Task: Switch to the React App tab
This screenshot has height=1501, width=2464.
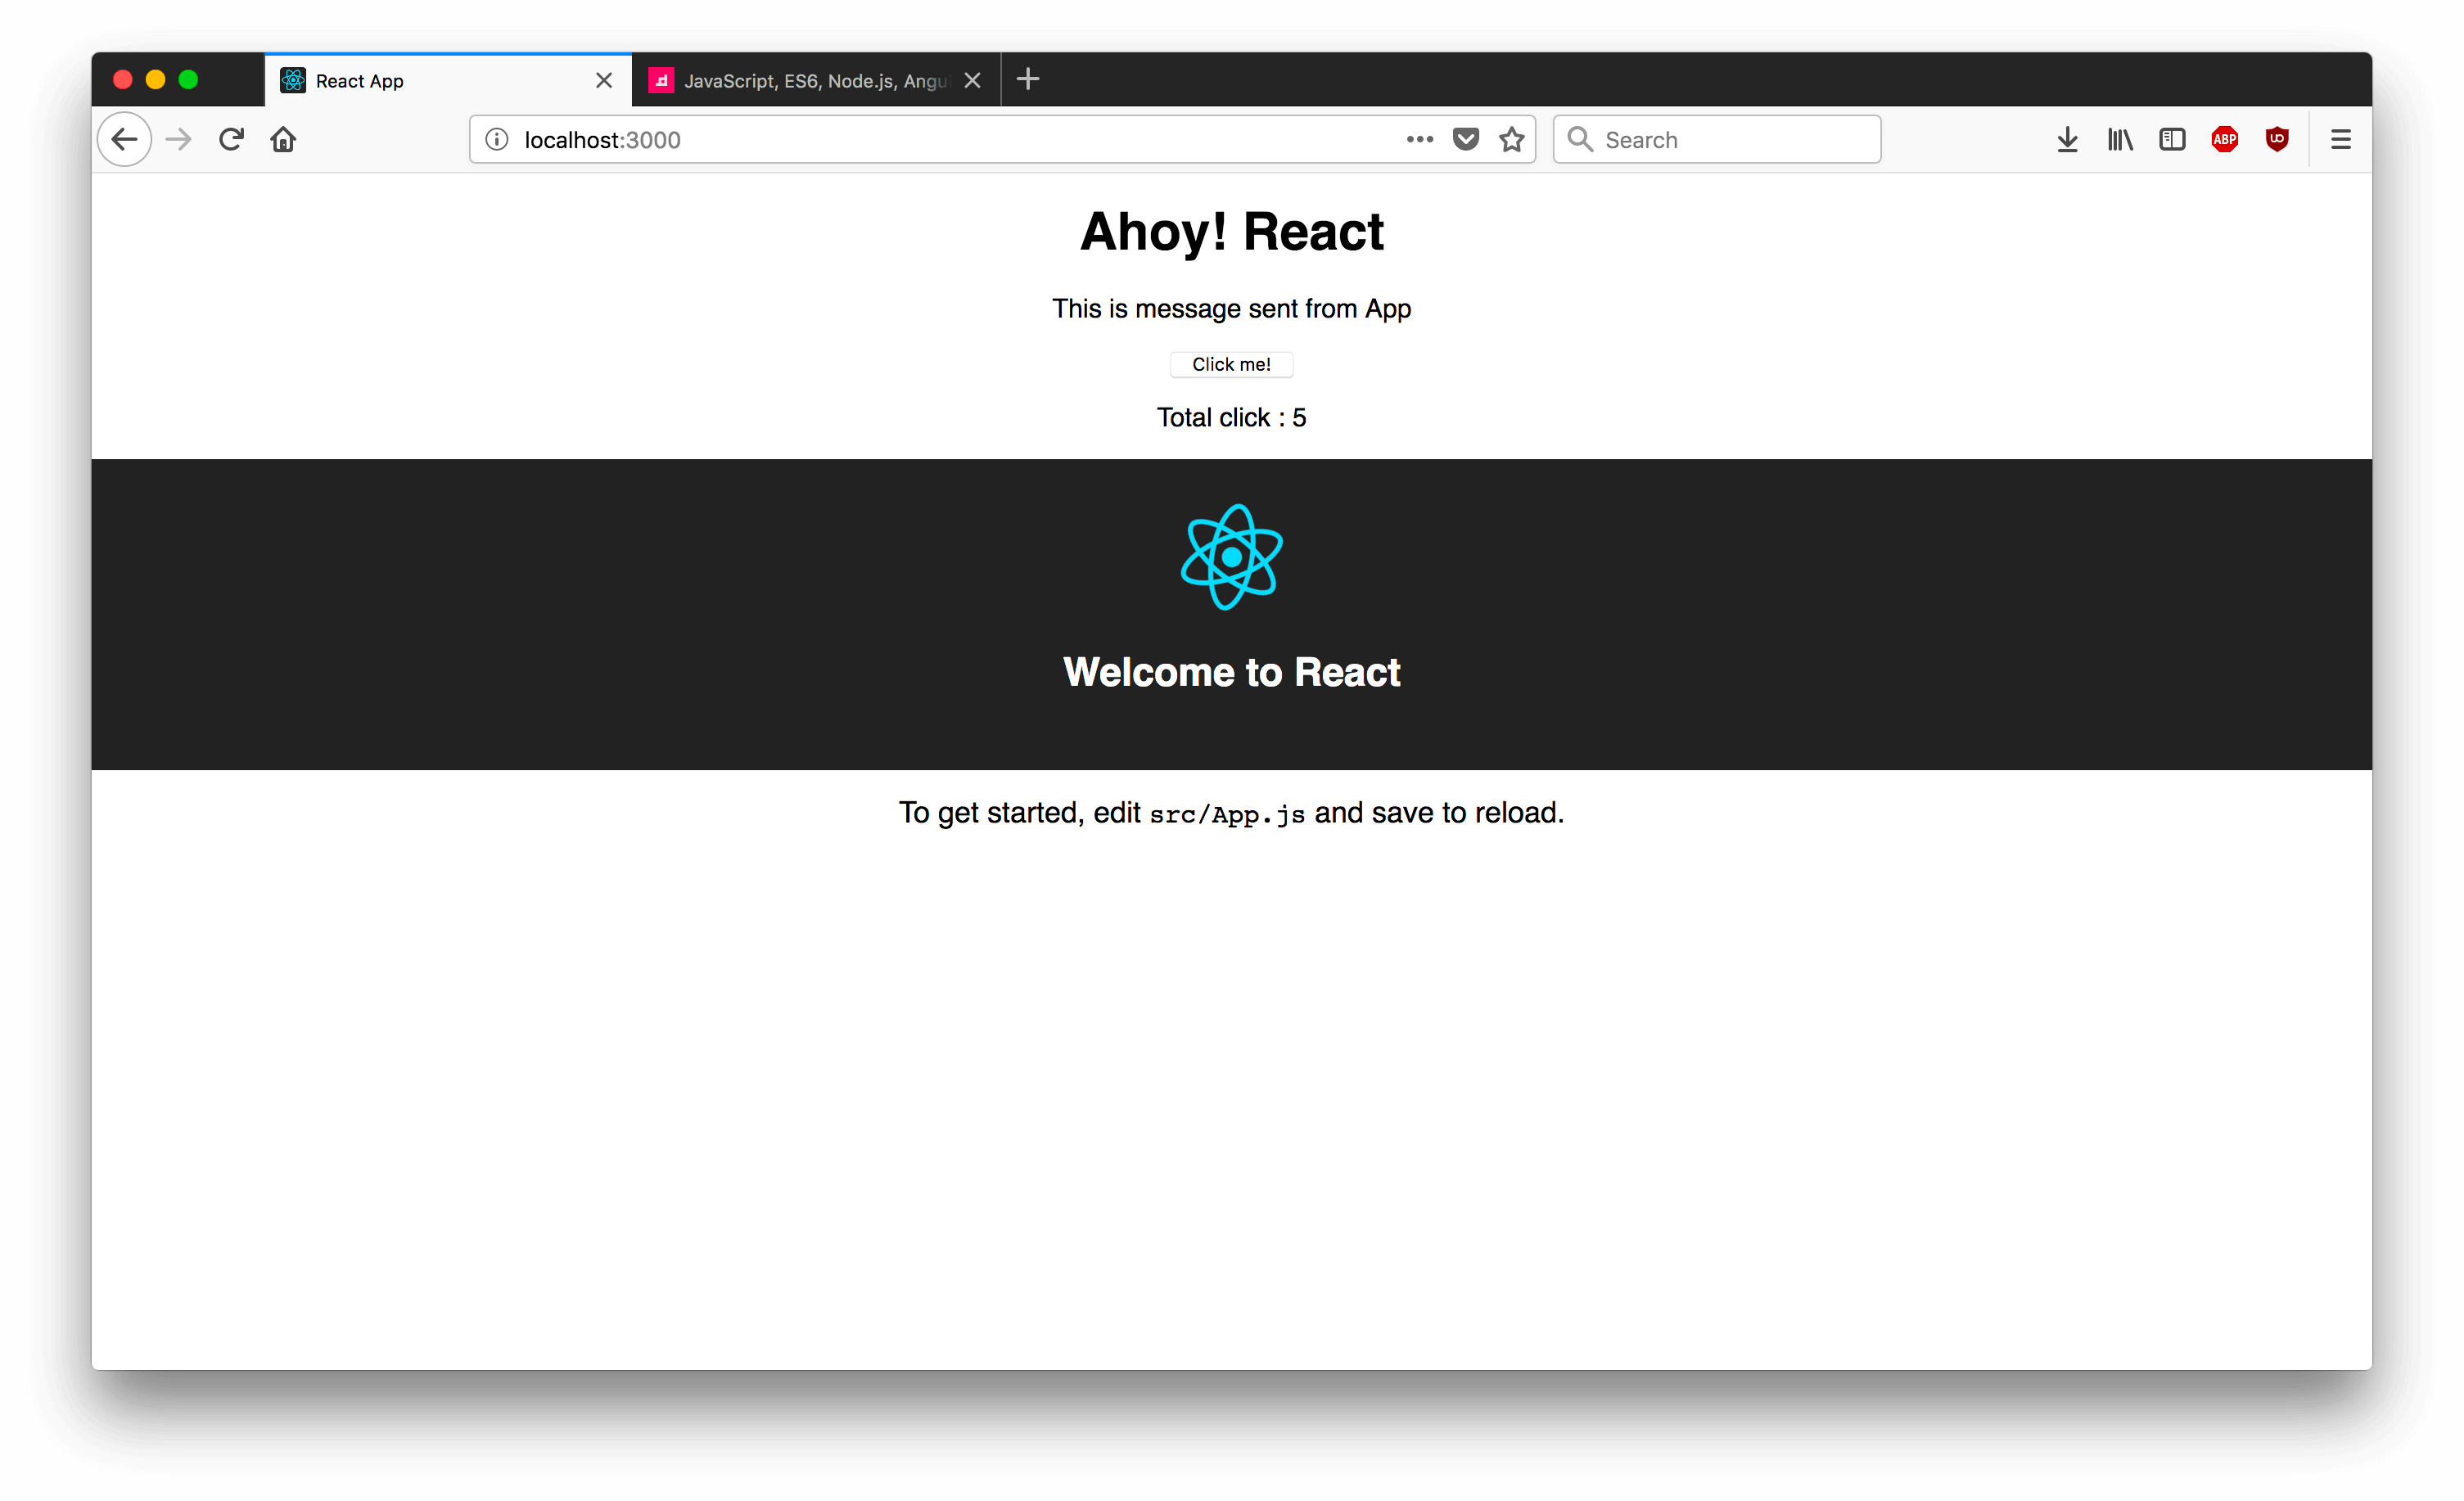Action: tap(448, 80)
